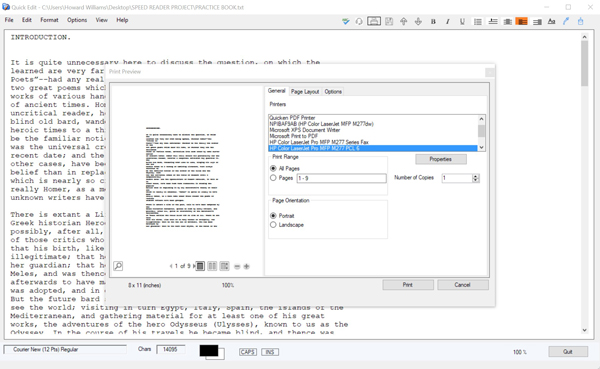Select the Pages range radio button

[x=273, y=178]
